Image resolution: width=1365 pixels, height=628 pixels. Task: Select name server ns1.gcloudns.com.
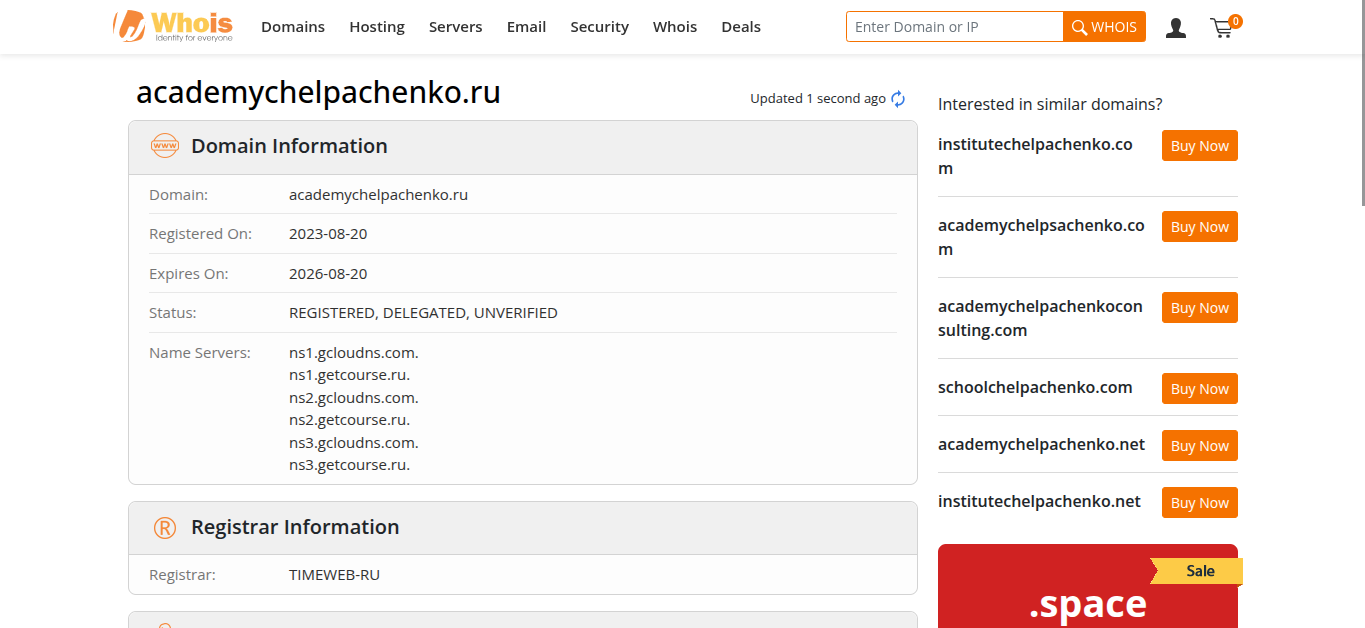coord(354,353)
